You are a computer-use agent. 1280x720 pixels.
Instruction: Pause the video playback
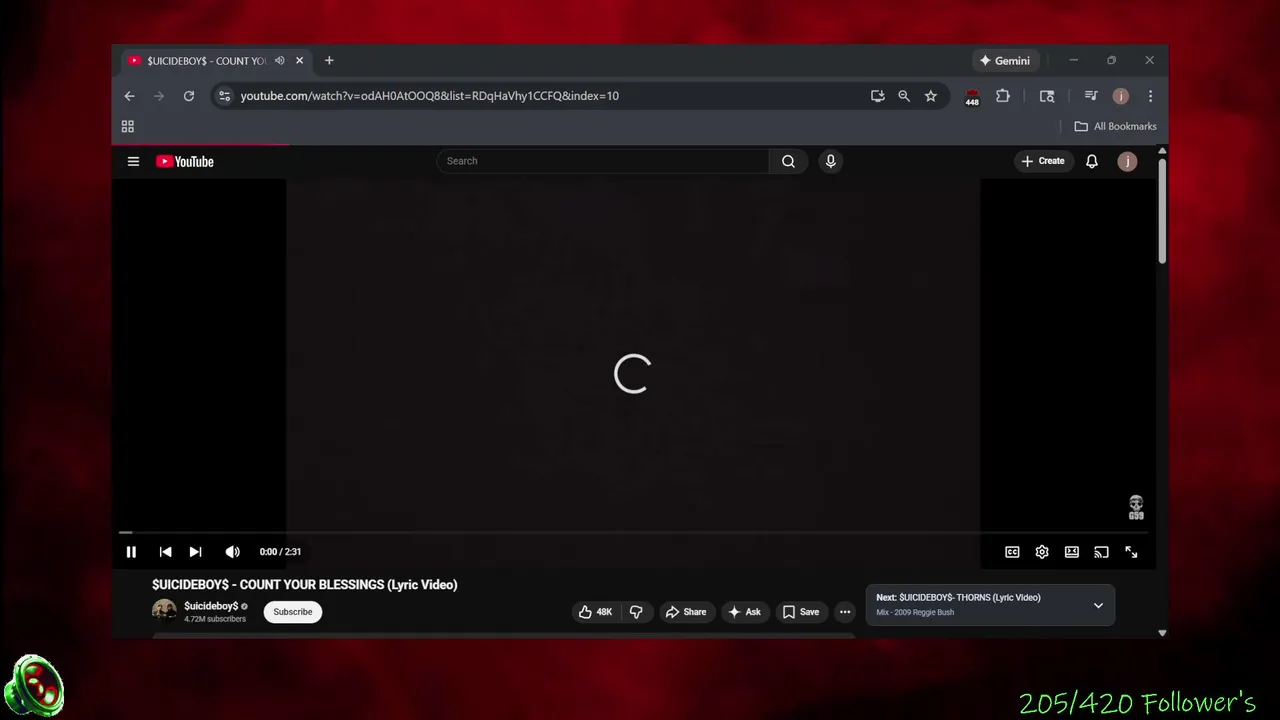[131, 552]
